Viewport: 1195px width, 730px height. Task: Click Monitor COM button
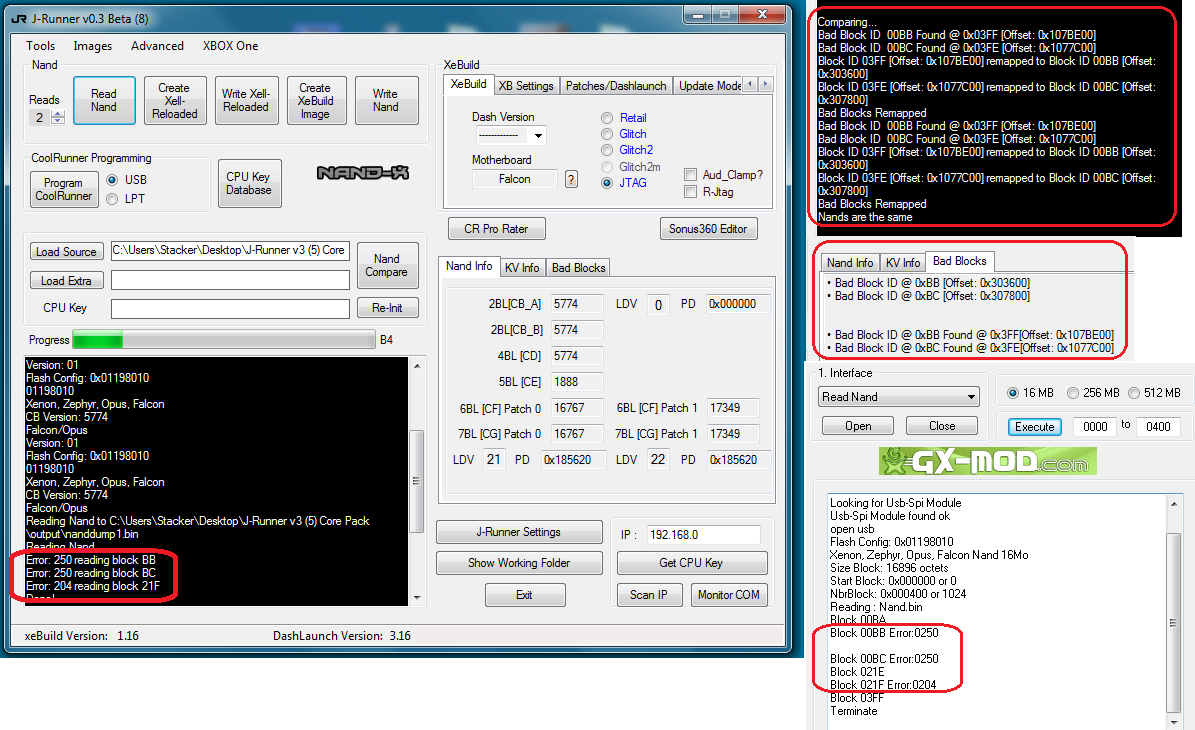click(x=729, y=595)
